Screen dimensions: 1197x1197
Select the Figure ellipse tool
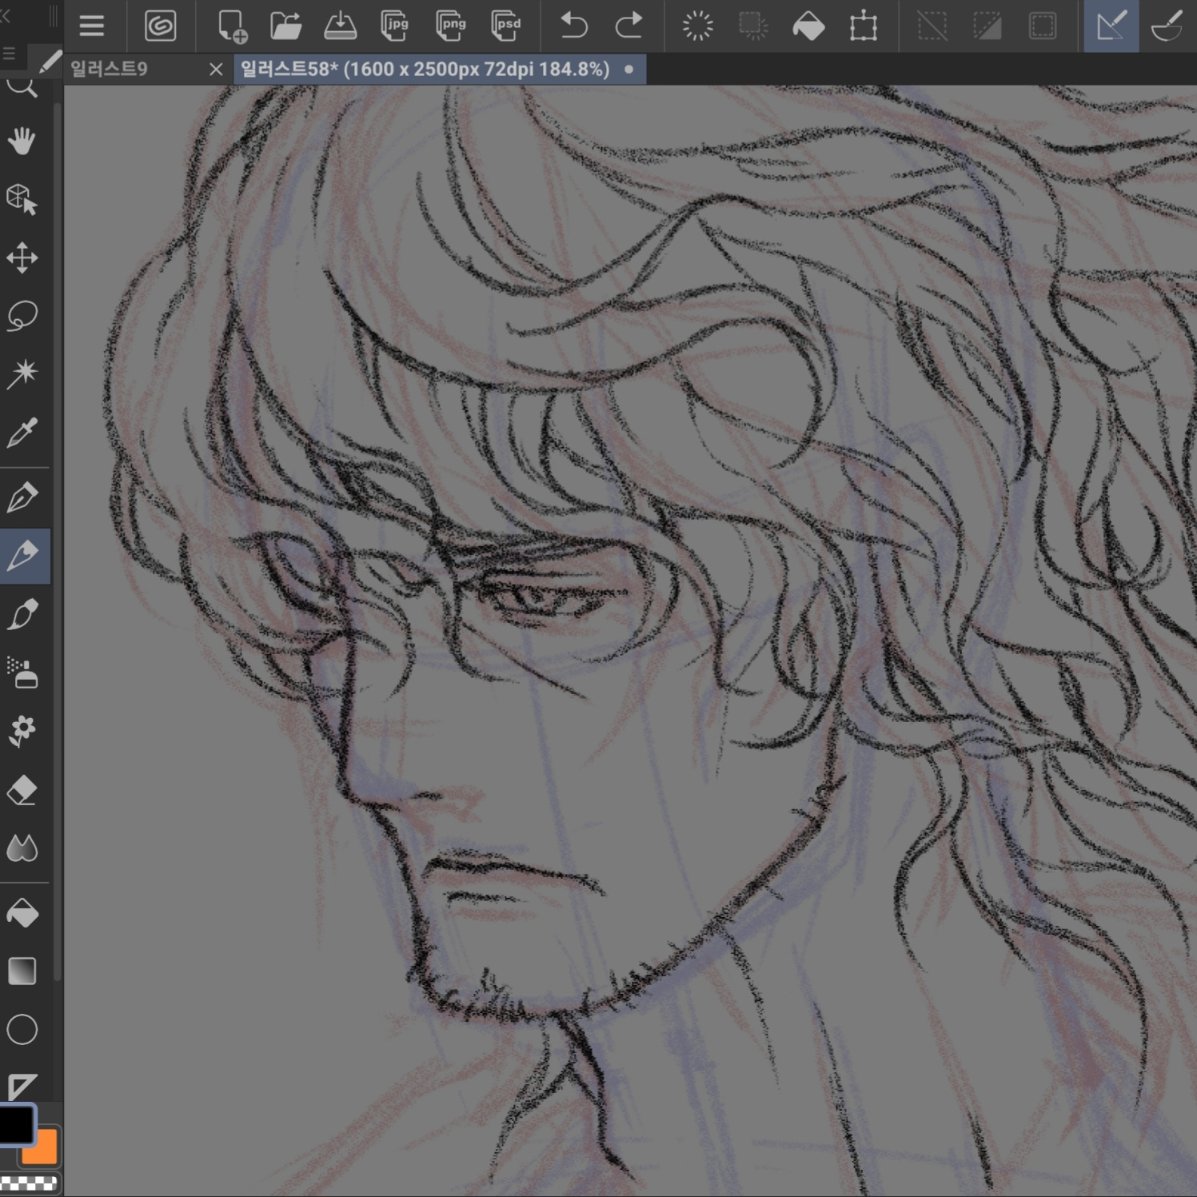22,1030
